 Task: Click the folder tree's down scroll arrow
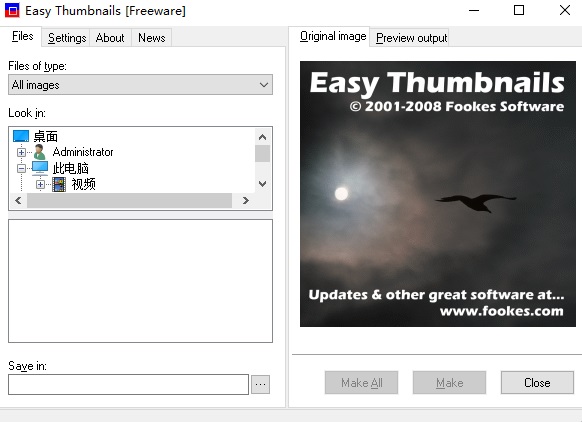pos(262,184)
